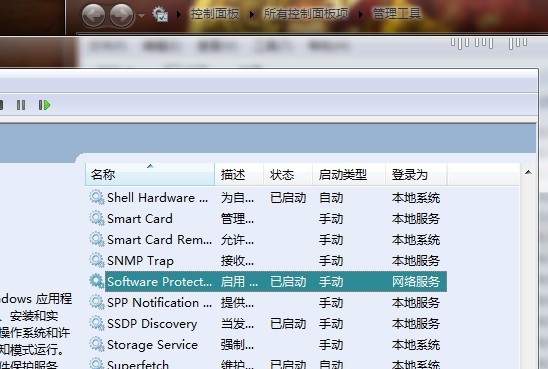
Task: Click the Forward navigation arrow in Explorer window
Action: point(122,15)
